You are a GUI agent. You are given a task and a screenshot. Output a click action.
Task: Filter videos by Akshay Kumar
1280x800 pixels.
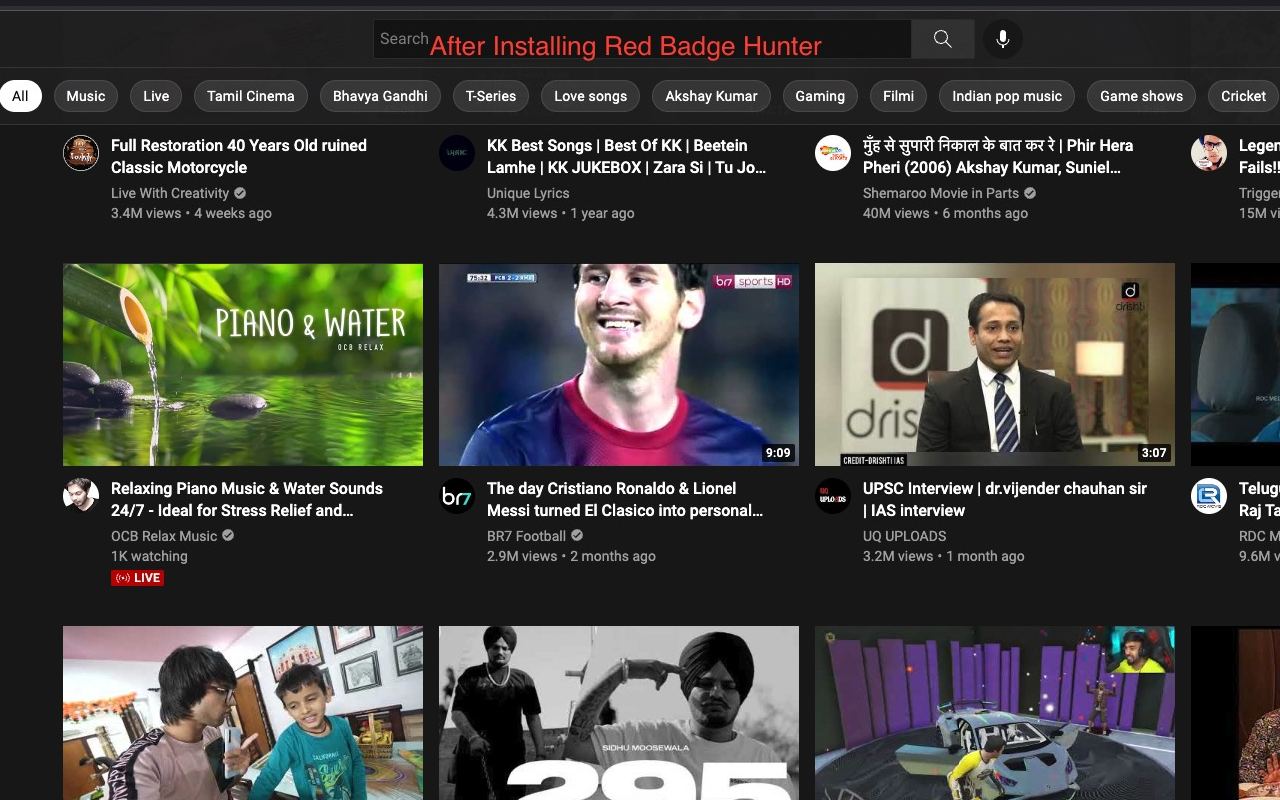[x=712, y=96]
